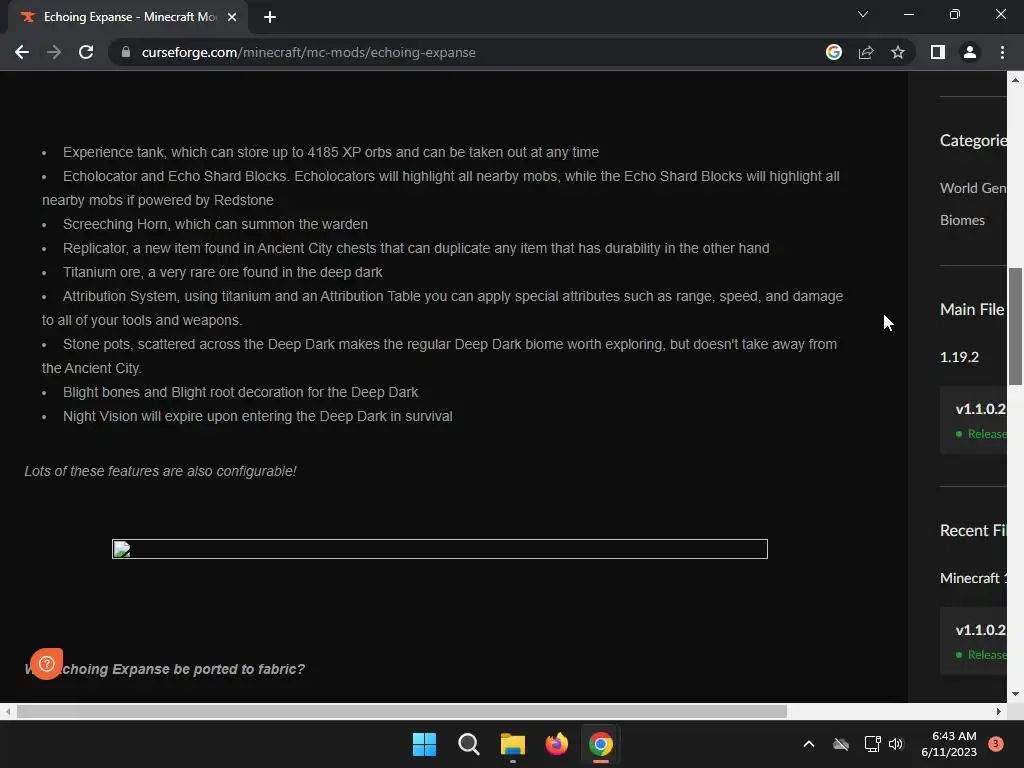Click the scroll down arrow
Image resolution: width=1024 pixels, height=768 pixels.
click(1015, 694)
